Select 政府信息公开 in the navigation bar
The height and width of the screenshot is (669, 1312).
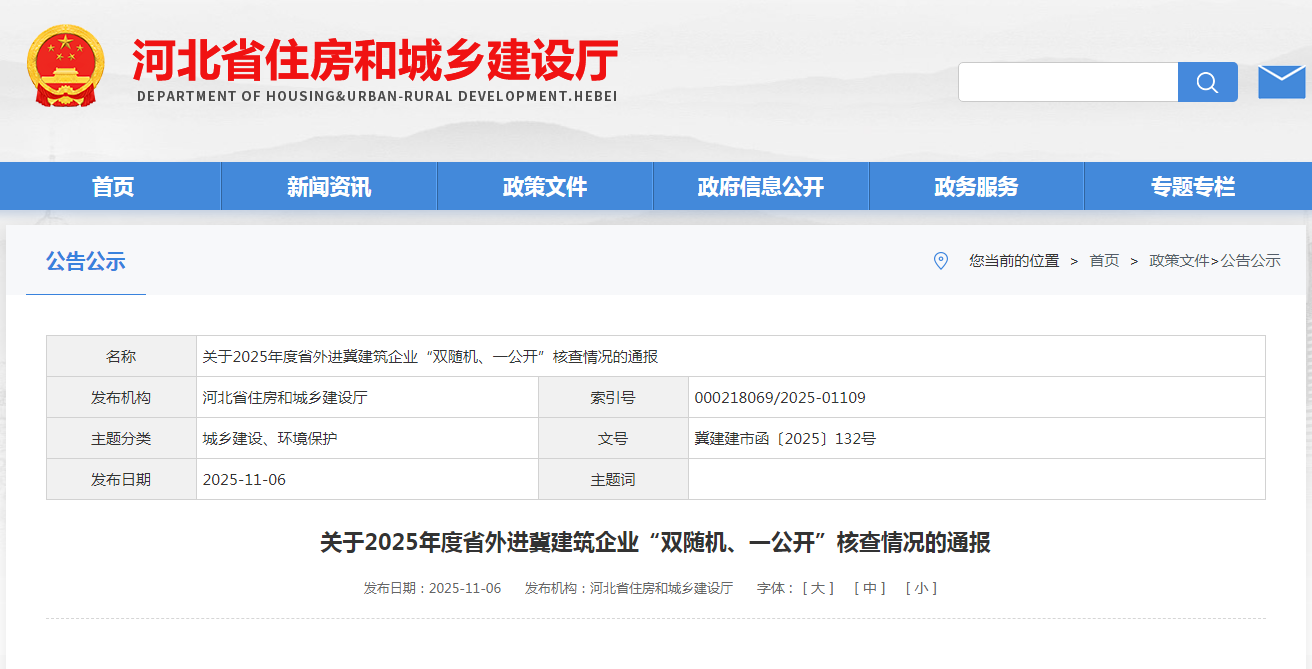[x=761, y=187]
